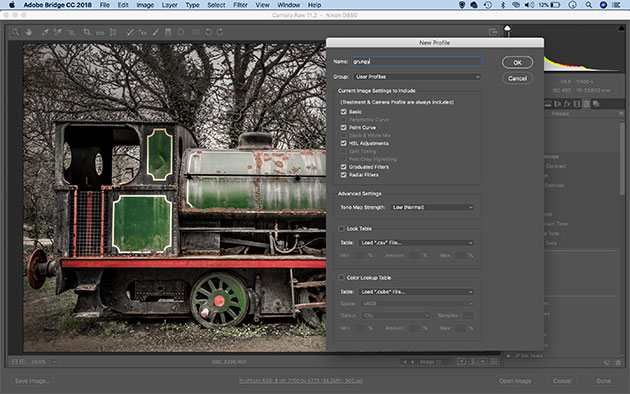The height and width of the screenshot is (394, 630).
Task: Open the Presets panel flyout menu
Action: pyautogui.click(x=622, y=114)
